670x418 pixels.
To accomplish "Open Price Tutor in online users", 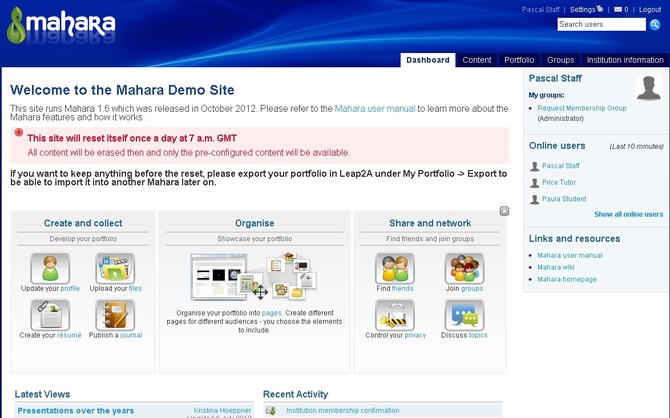I will [x=559, y=182].
